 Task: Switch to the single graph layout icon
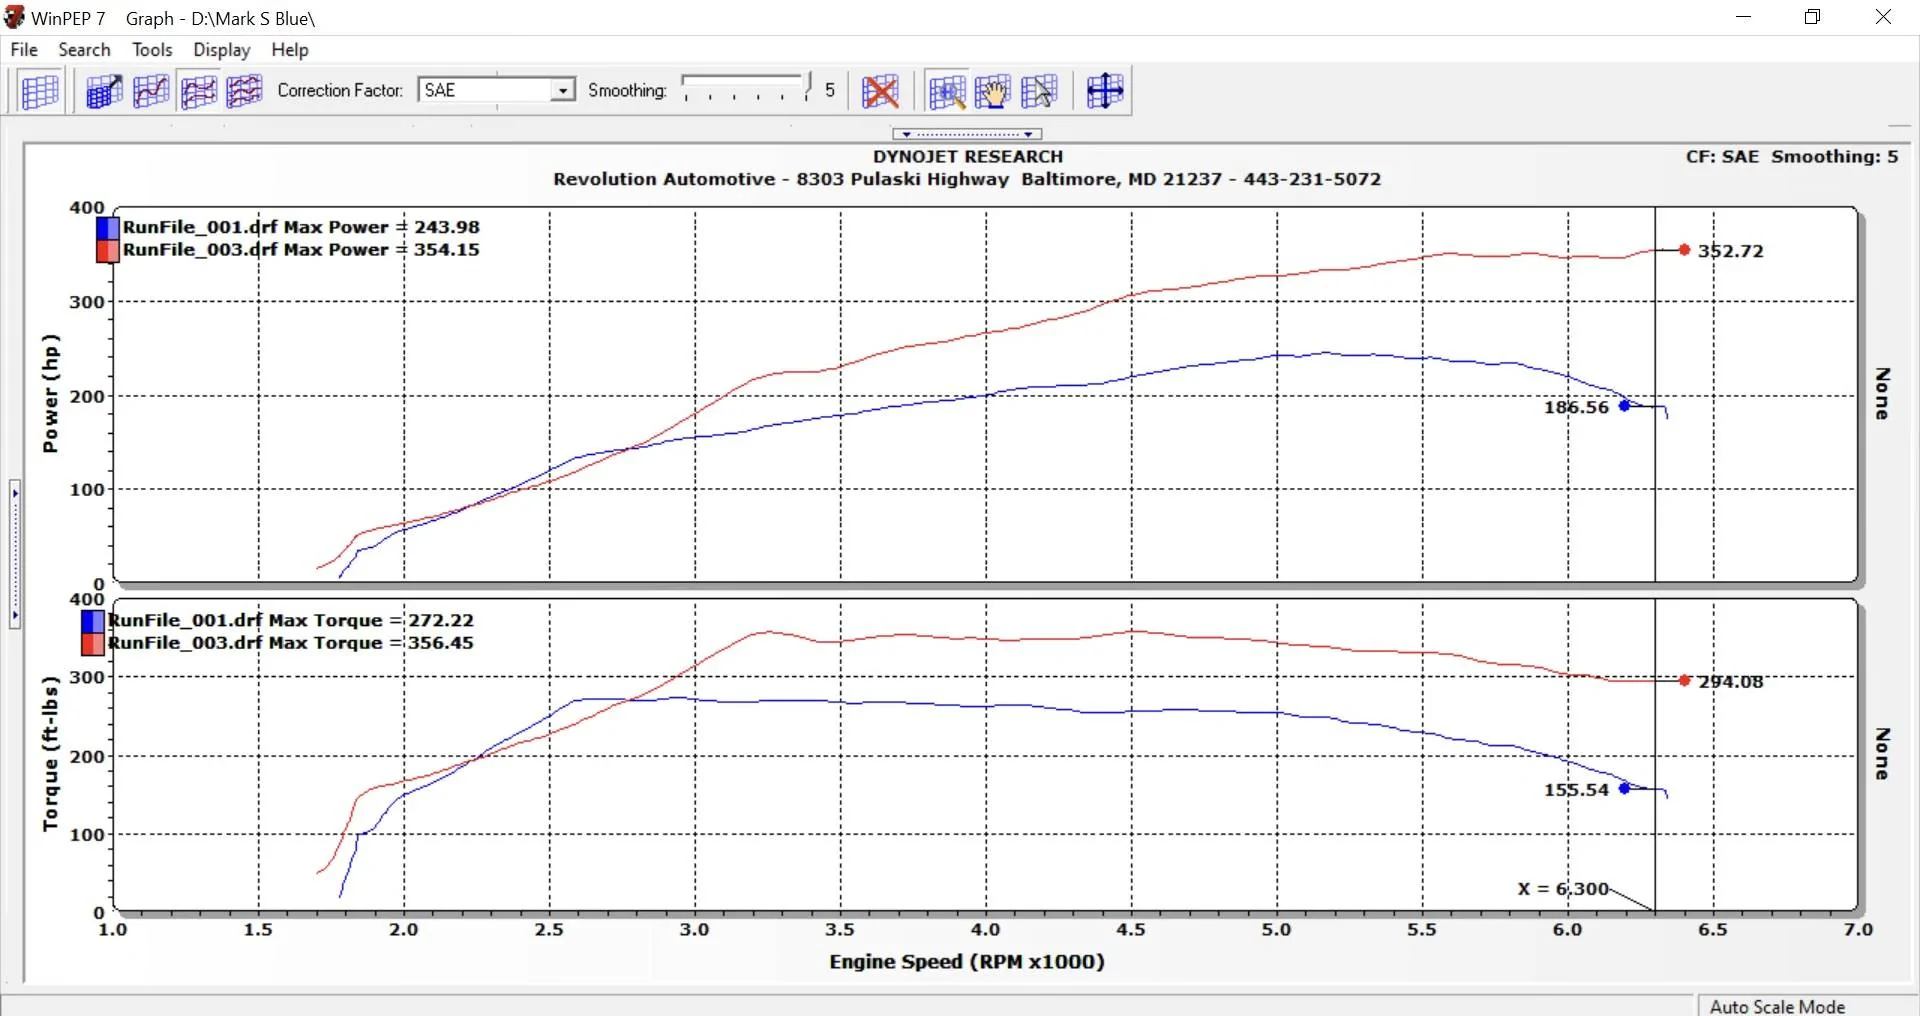point(151,91)
